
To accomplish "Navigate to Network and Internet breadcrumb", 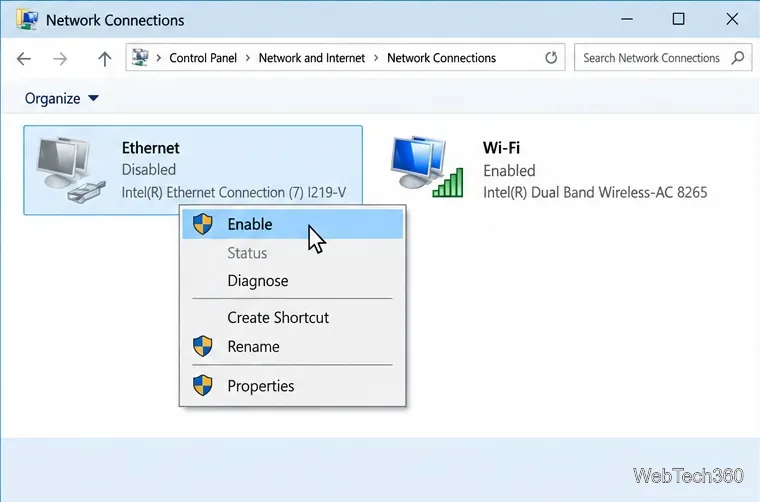I will click(x=312, y=58).
